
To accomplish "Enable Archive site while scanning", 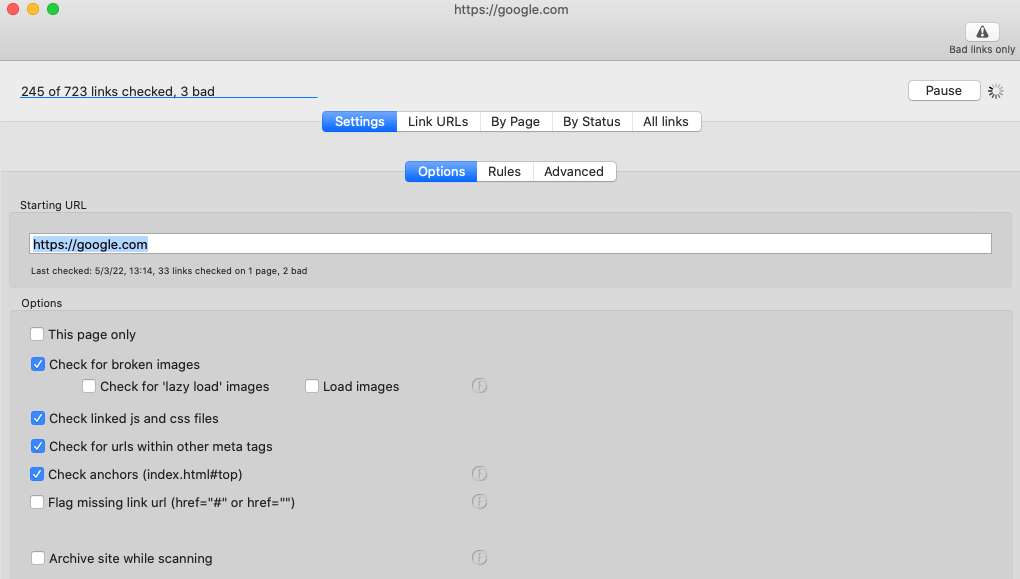I will tap(38, 558).
